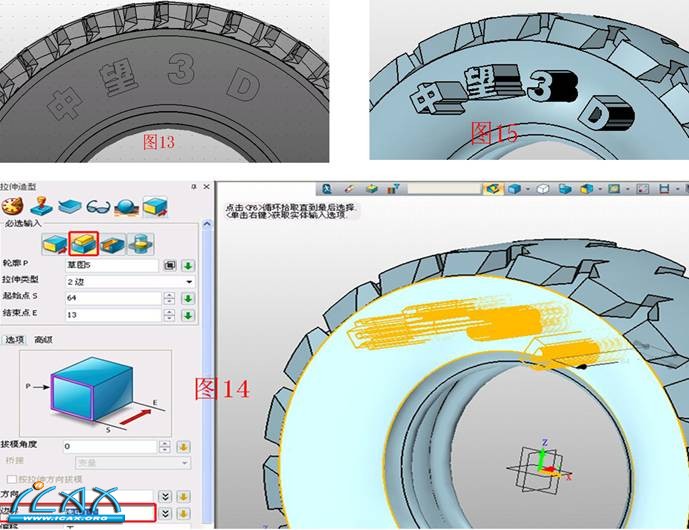689x530 pixels.
Task: Click the yellow arrow beside the boundary field
Action: (x=183, y=513)
